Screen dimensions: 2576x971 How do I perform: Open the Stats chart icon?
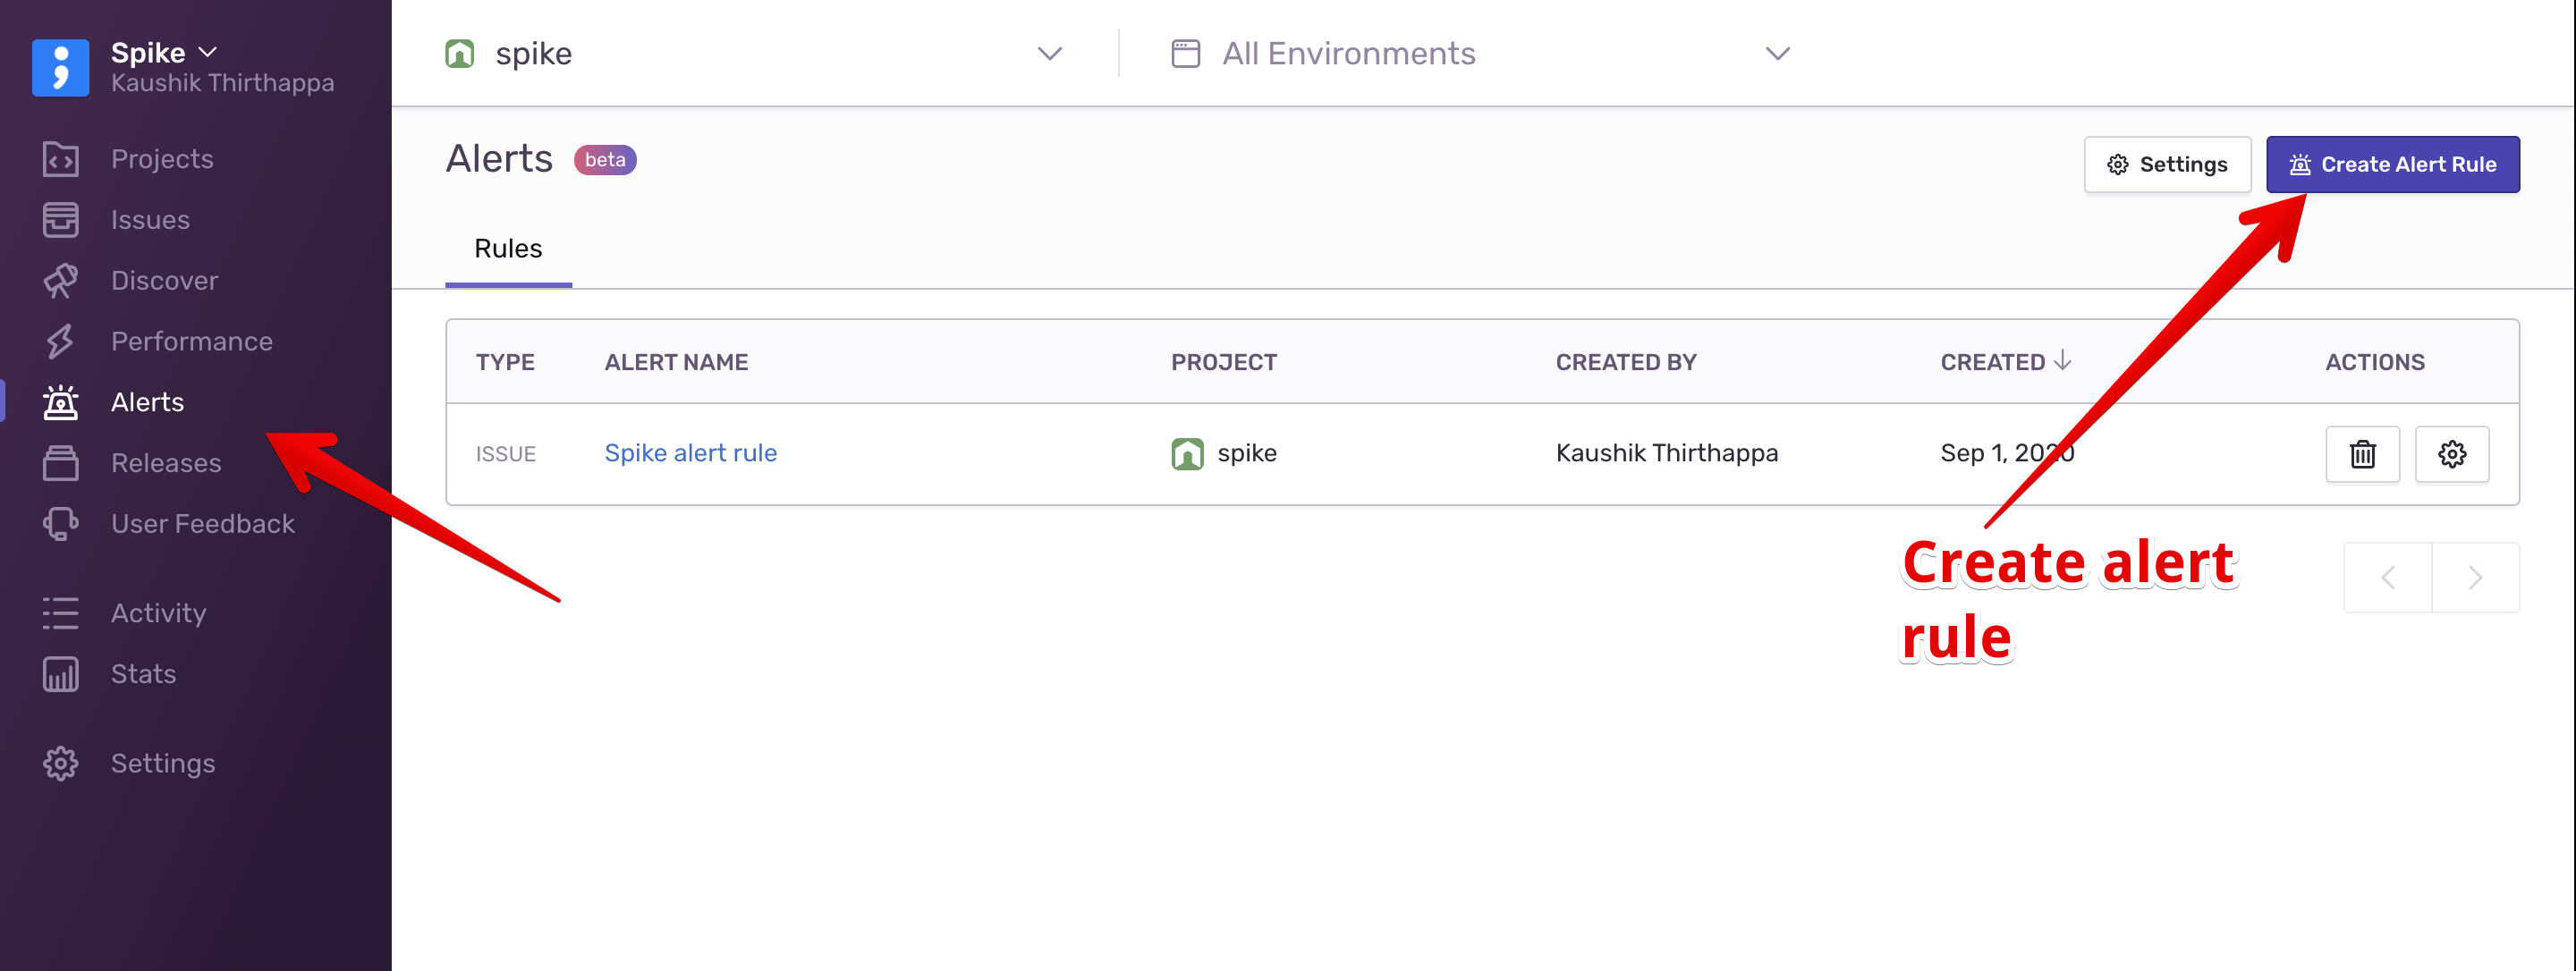(60, 674)
